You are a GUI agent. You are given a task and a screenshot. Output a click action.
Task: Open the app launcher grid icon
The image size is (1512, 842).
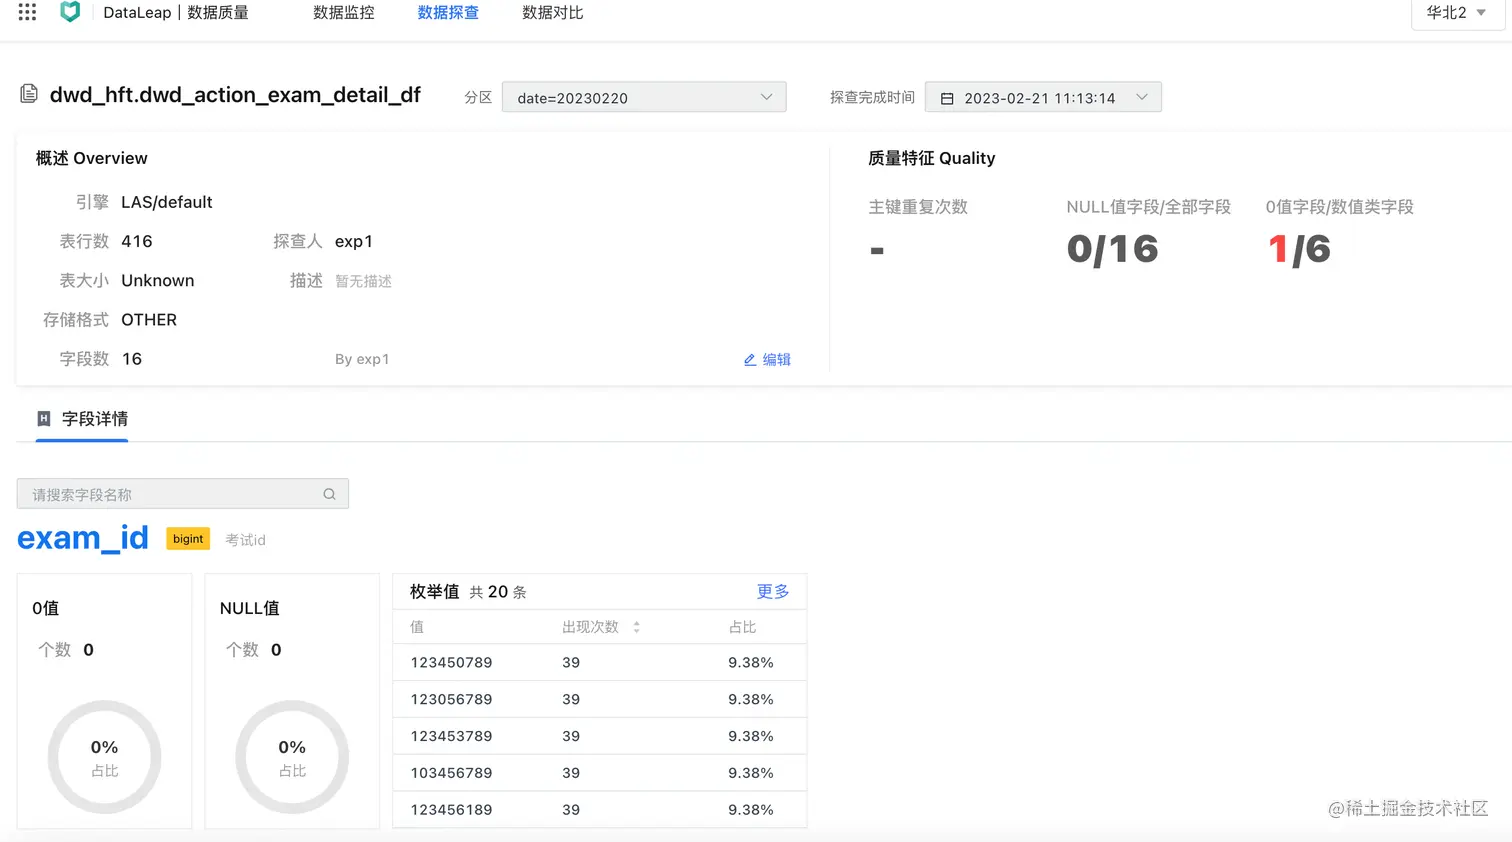pyautogui.click(x=27, y=12)
